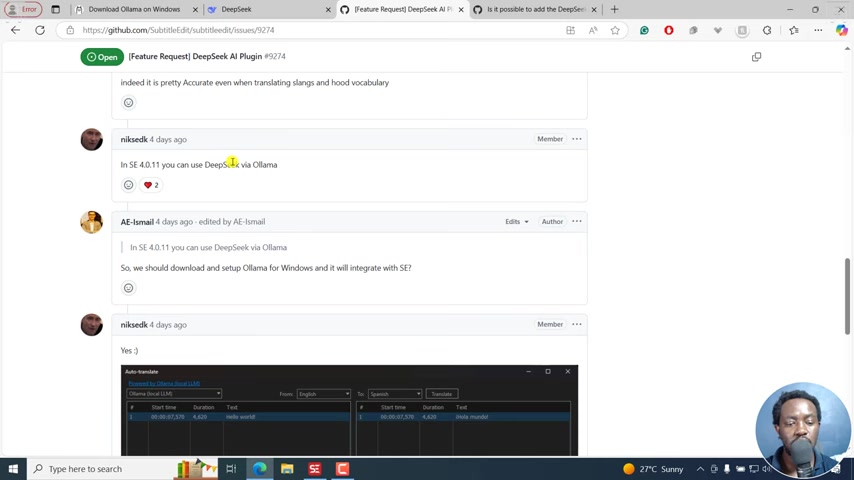Click the address bar URL
Screen dimensions: 854x480
(179, 31)
